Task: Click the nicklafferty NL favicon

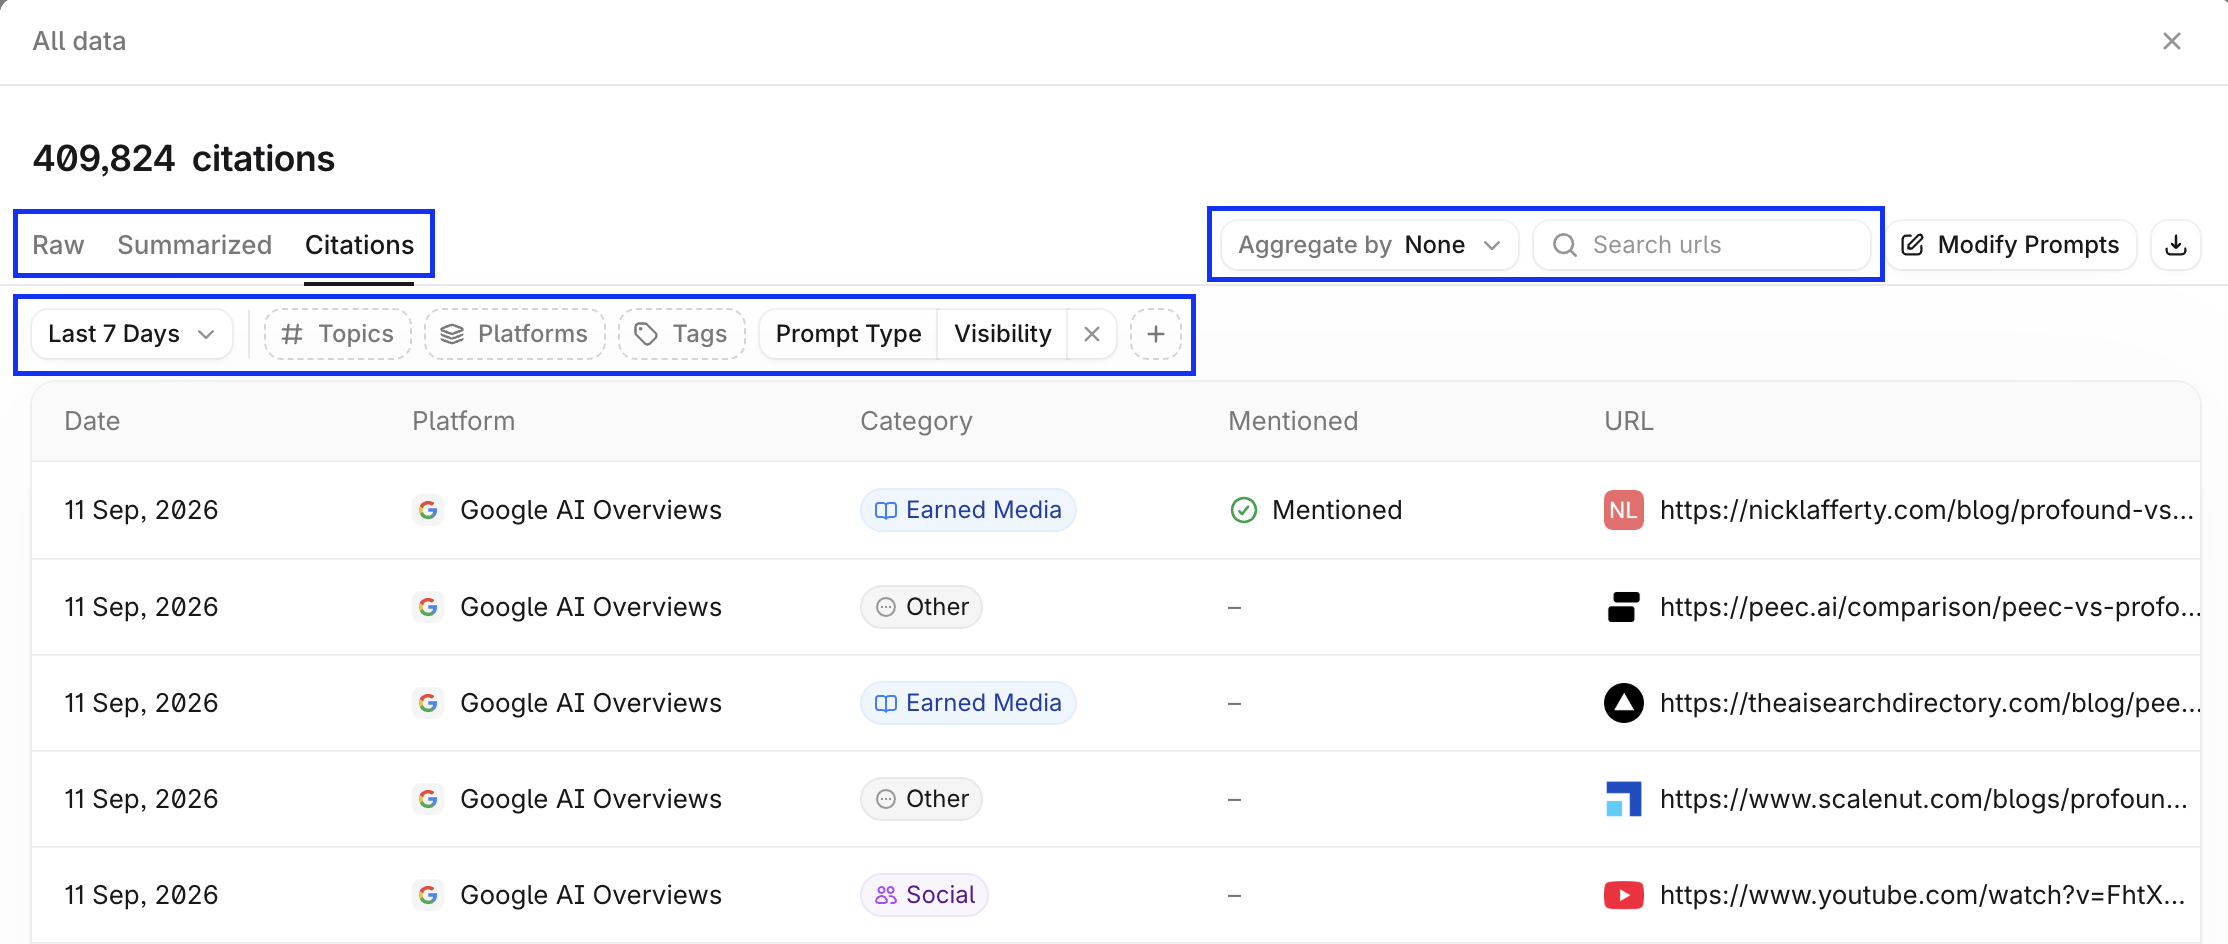Action: 1623,510
